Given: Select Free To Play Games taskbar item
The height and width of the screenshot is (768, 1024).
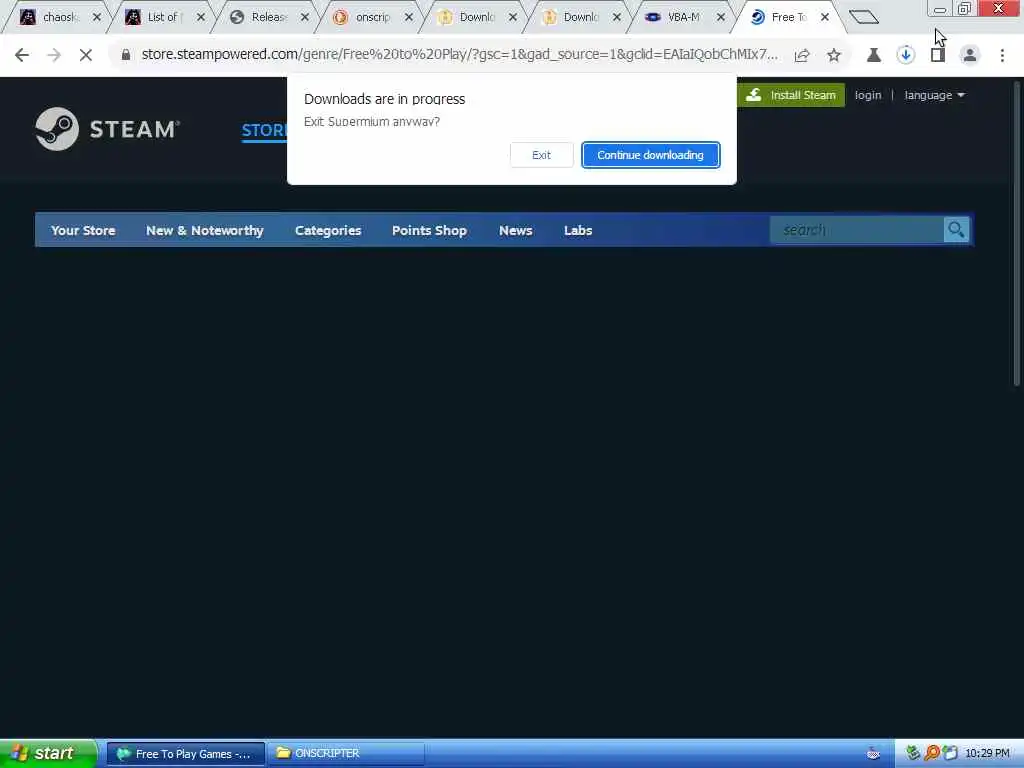Looking at the screenshot, I should coord(185,754).
